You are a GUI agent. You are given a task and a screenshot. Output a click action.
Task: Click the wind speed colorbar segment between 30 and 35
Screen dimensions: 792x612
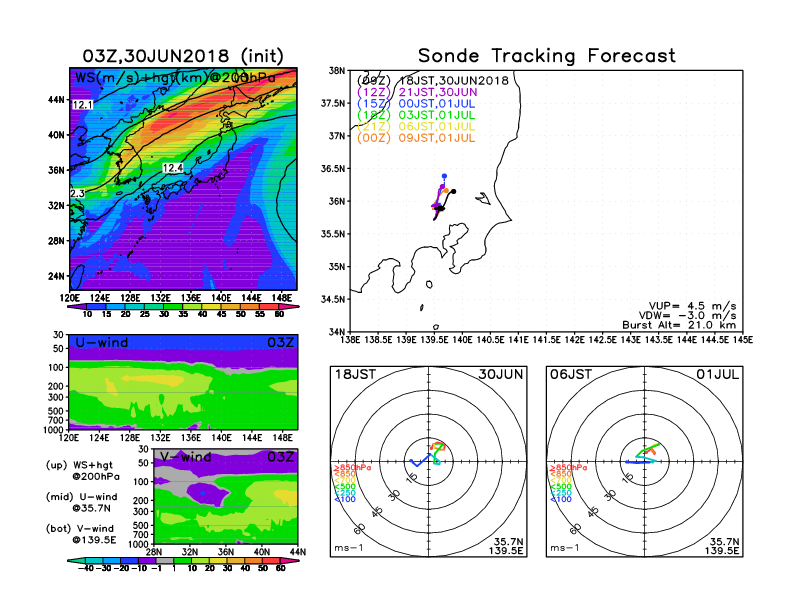point(173,306)
